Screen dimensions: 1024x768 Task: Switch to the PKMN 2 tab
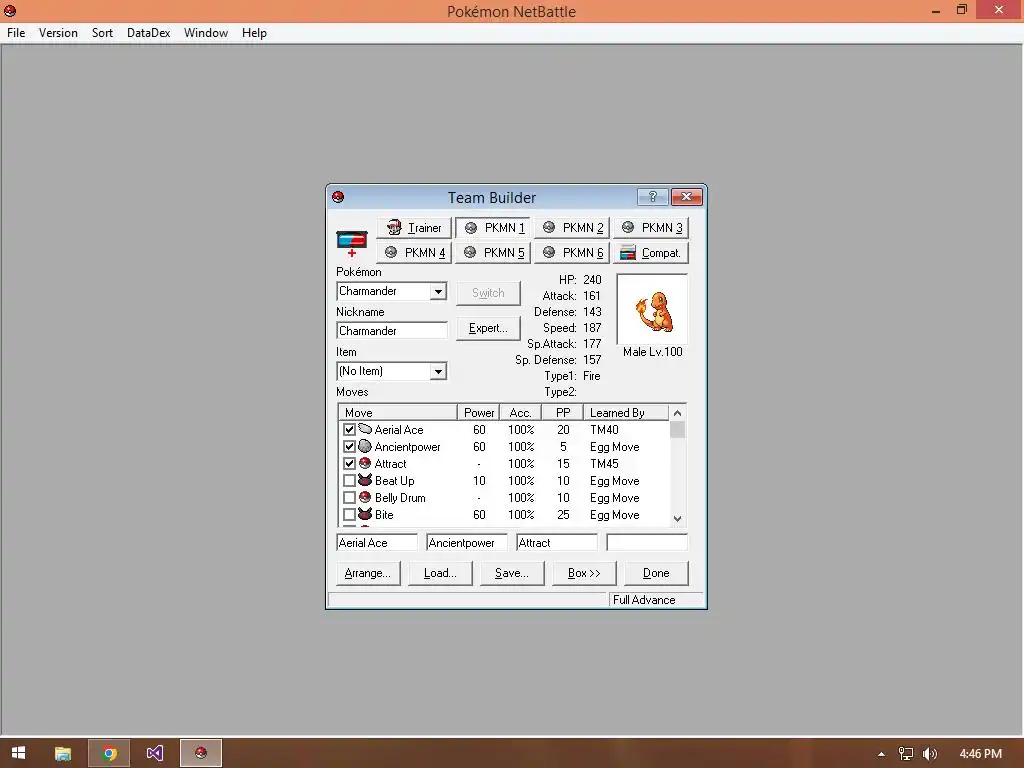click(x=572, y=227)
